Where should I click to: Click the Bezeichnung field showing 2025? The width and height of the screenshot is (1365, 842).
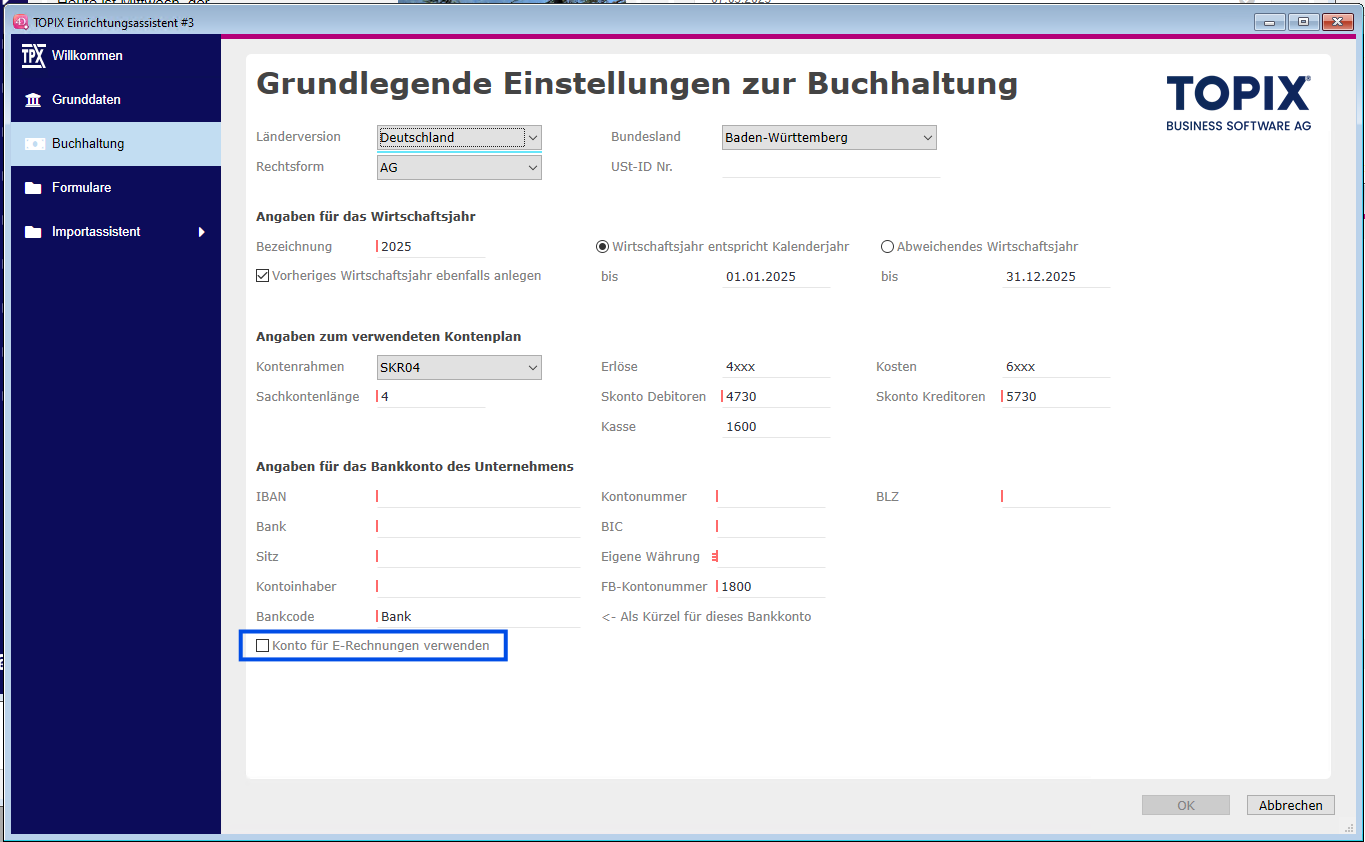coord(430,247)
